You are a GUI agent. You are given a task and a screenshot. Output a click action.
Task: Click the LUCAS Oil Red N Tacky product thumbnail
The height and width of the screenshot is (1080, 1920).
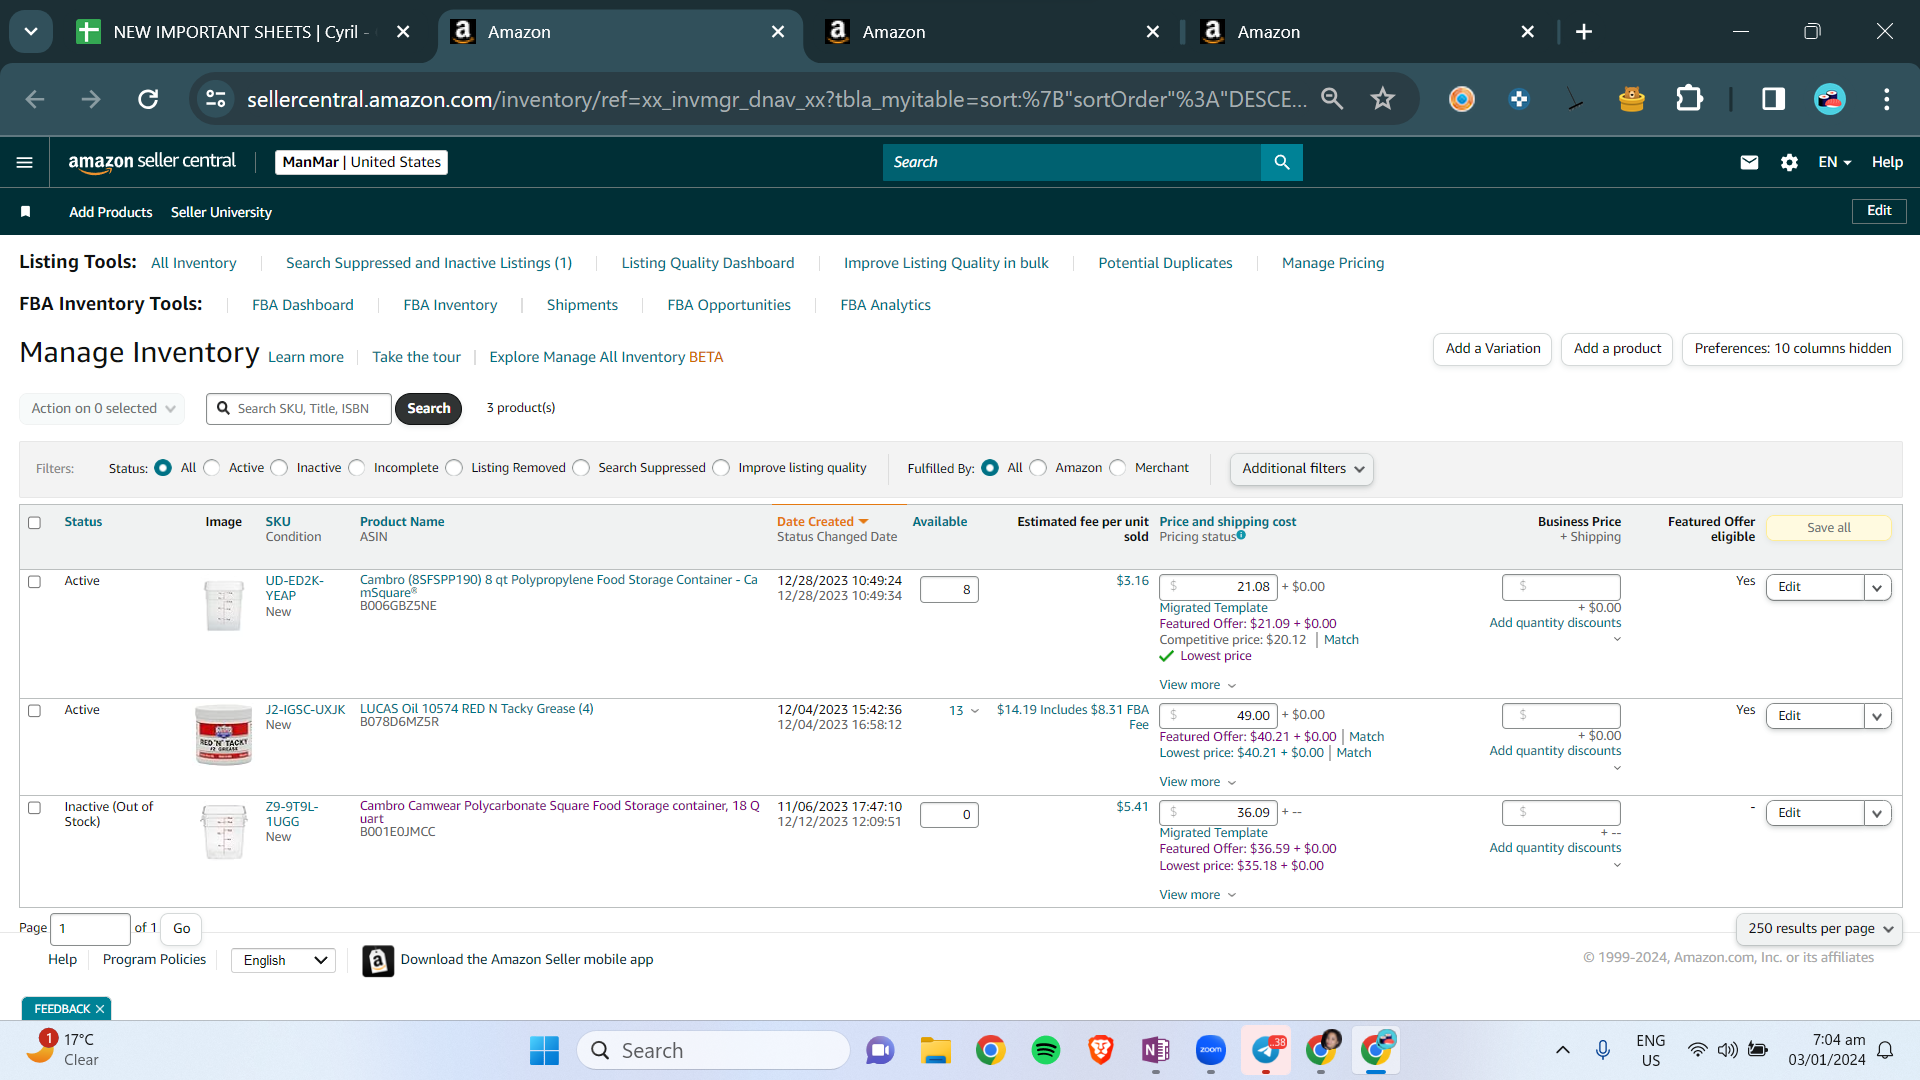(x=223, y=734)
